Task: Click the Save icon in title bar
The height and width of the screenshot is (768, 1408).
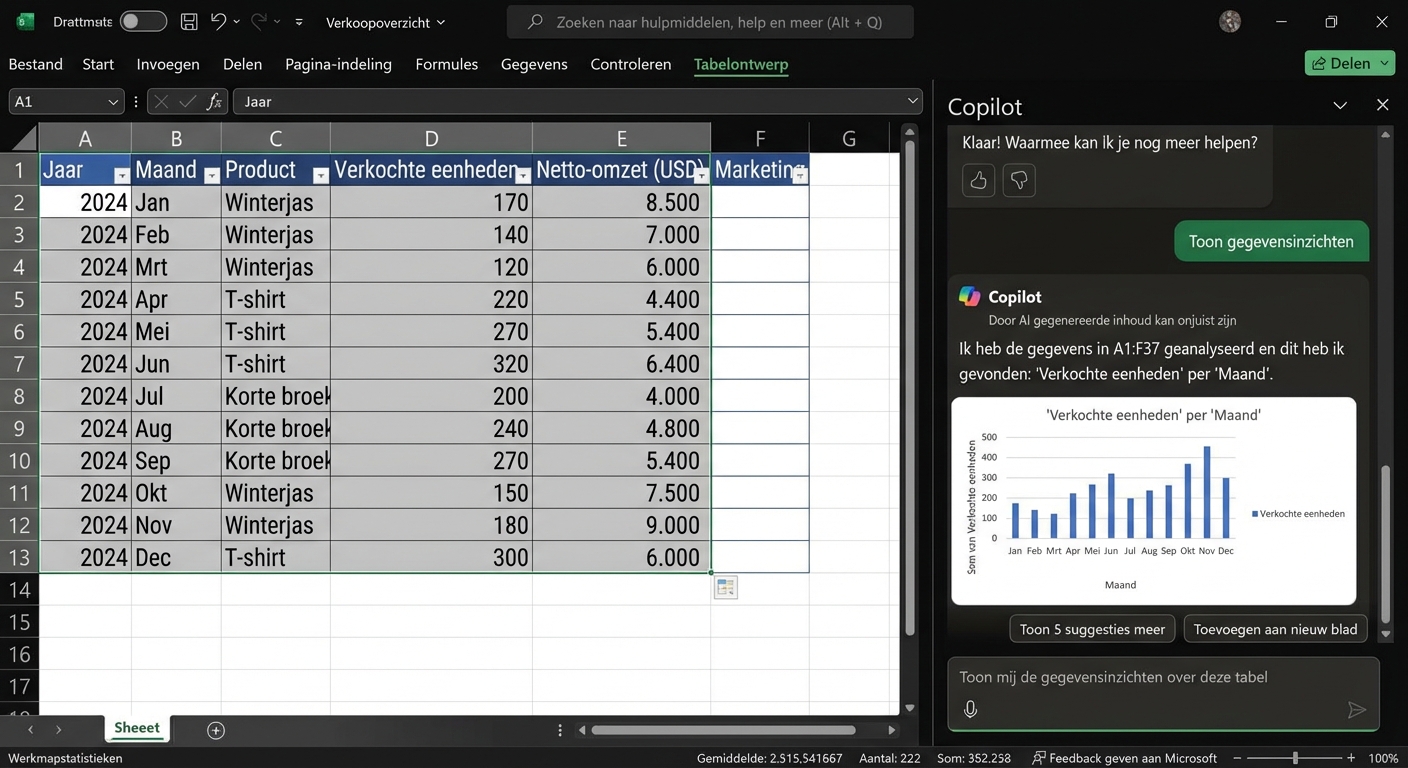Action: [188, 21]
